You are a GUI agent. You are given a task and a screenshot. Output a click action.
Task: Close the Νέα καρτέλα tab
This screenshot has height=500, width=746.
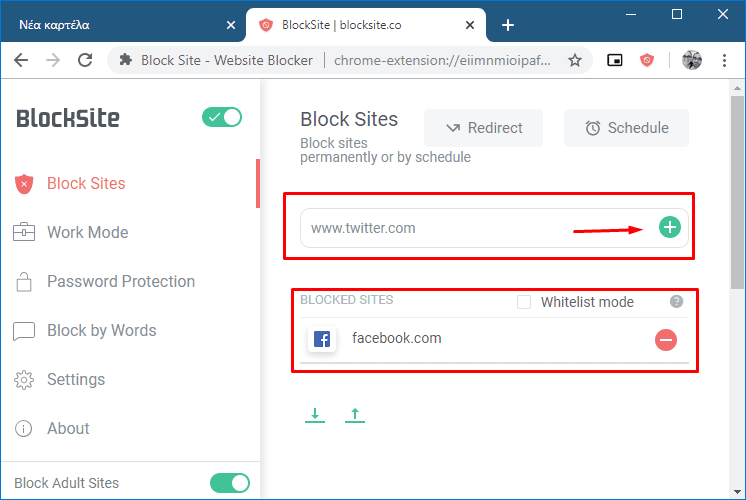(231, 25)
